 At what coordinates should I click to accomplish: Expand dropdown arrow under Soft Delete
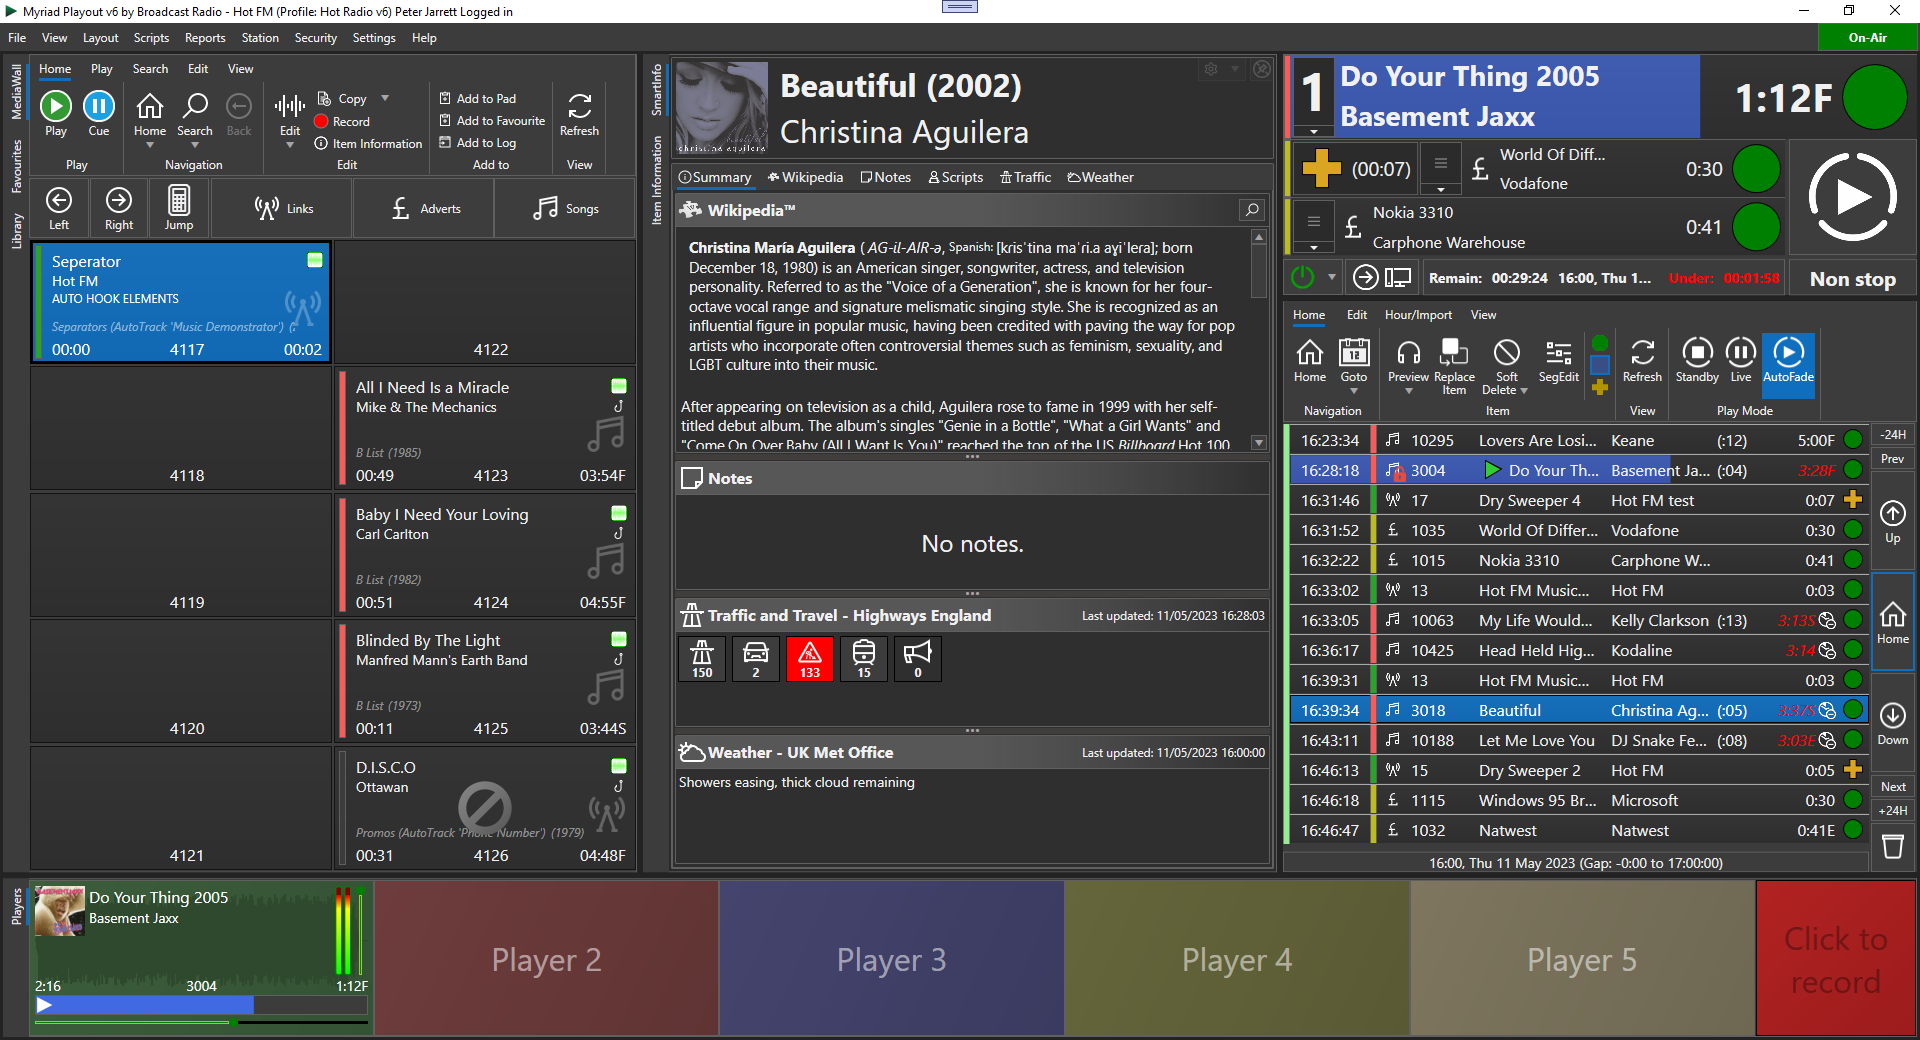pos(1523,391)
